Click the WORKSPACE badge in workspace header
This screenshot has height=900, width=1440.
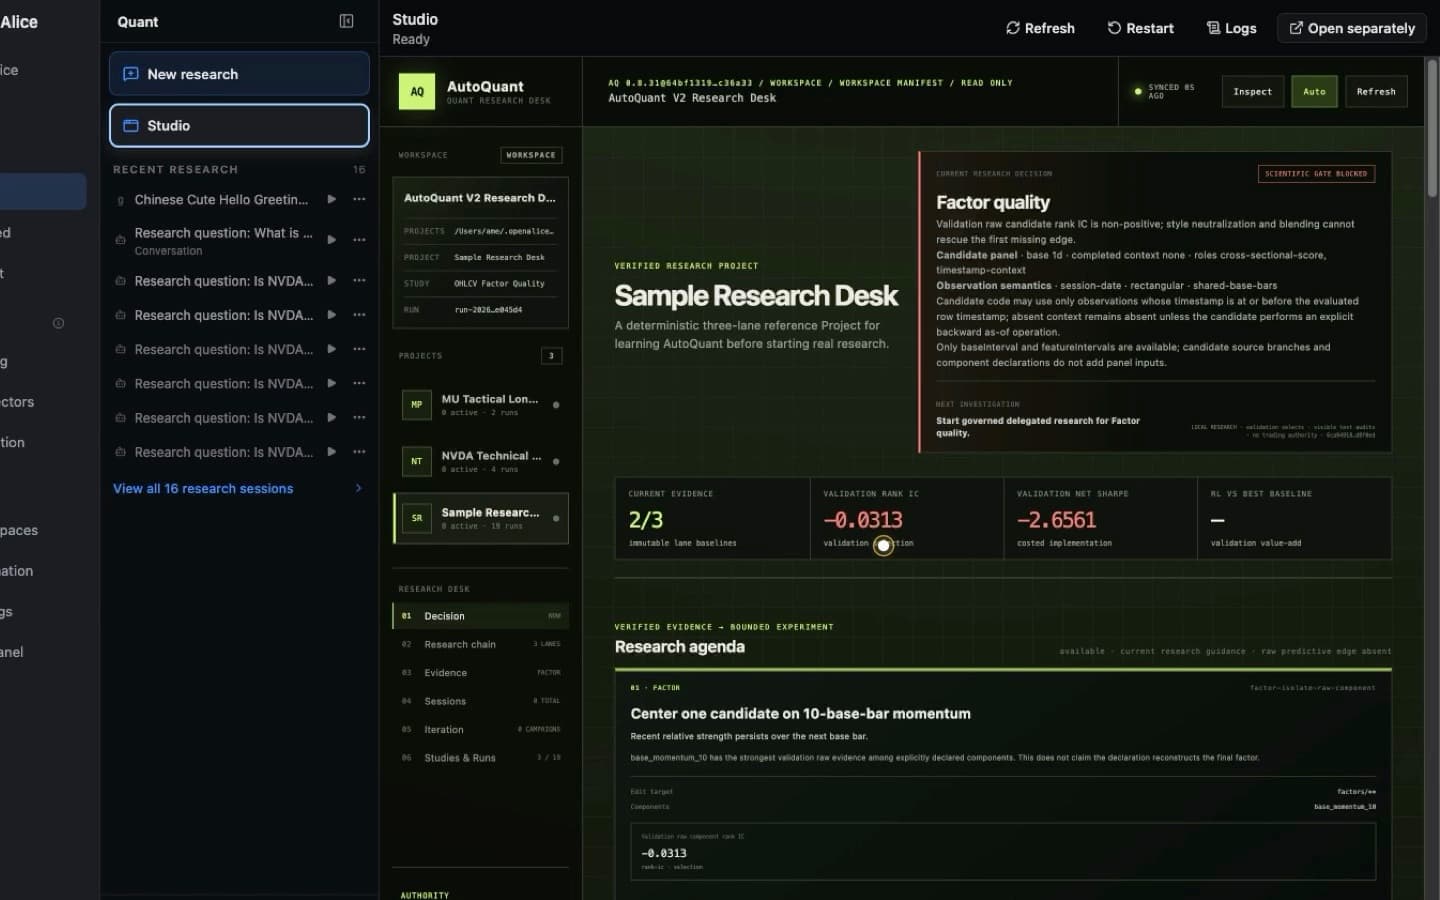(531, 155)
